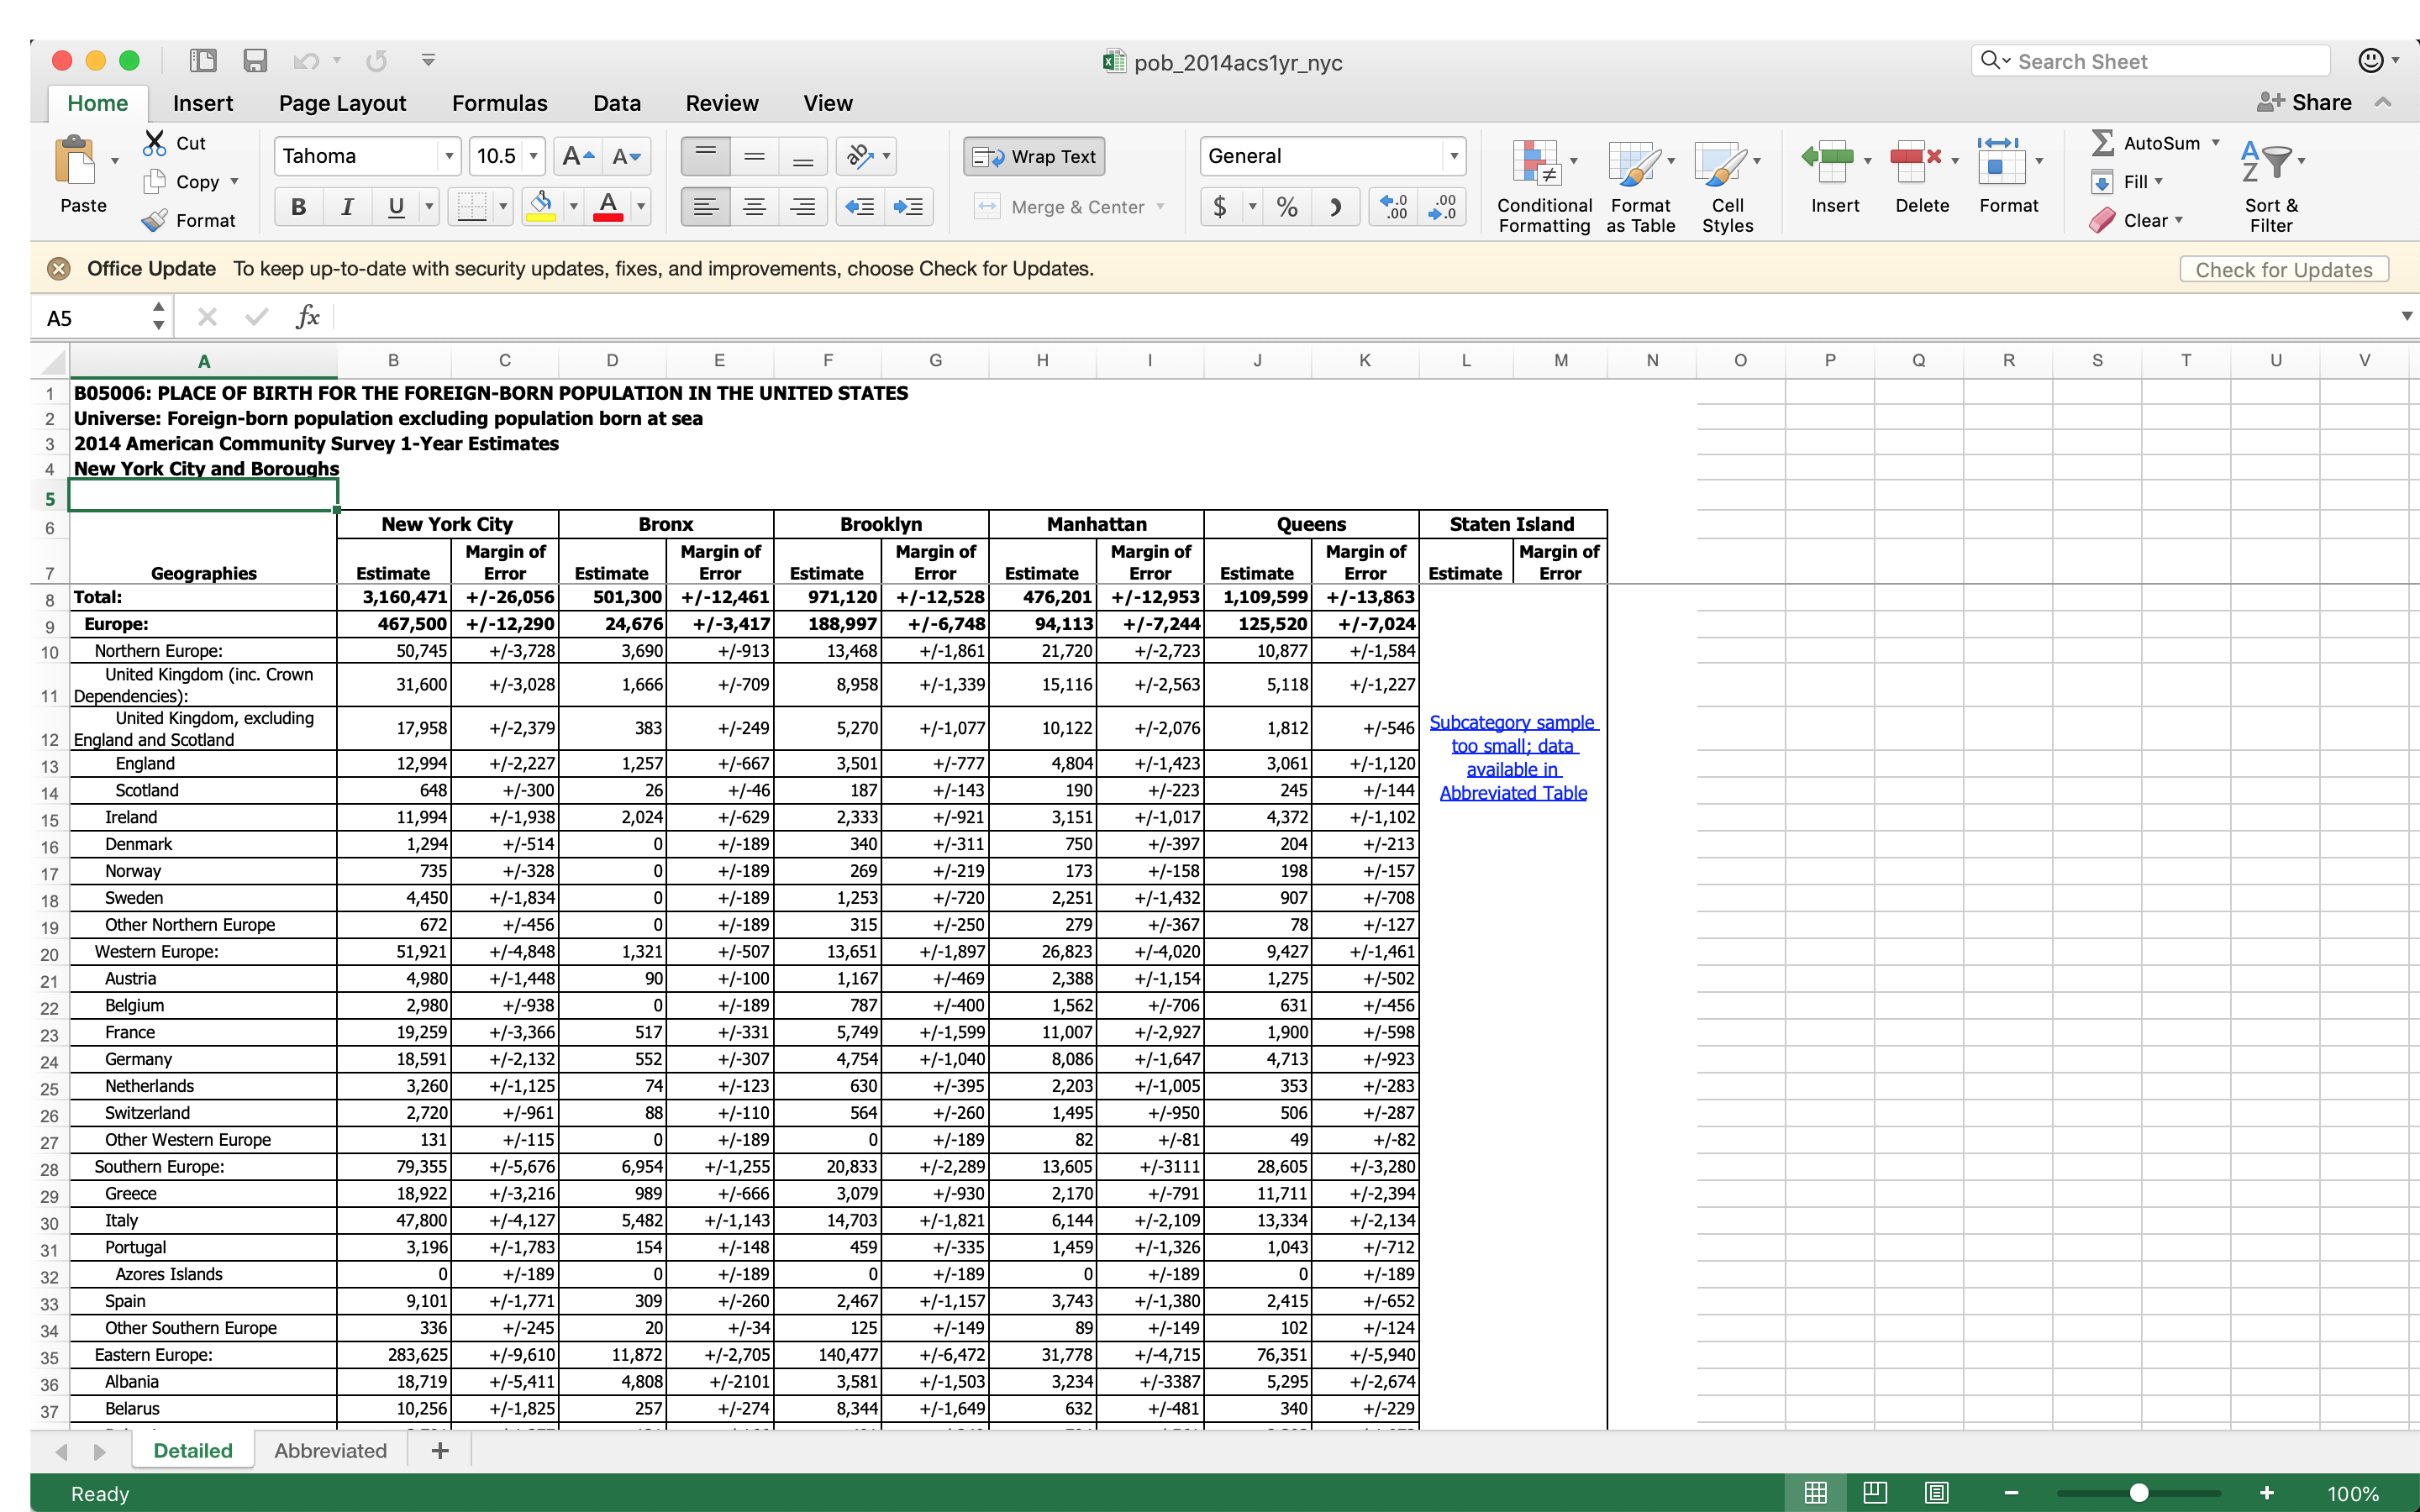Screen dimensions: 2420x1512
Task: Click the Search Sheet field
Action: [2151, 61]
